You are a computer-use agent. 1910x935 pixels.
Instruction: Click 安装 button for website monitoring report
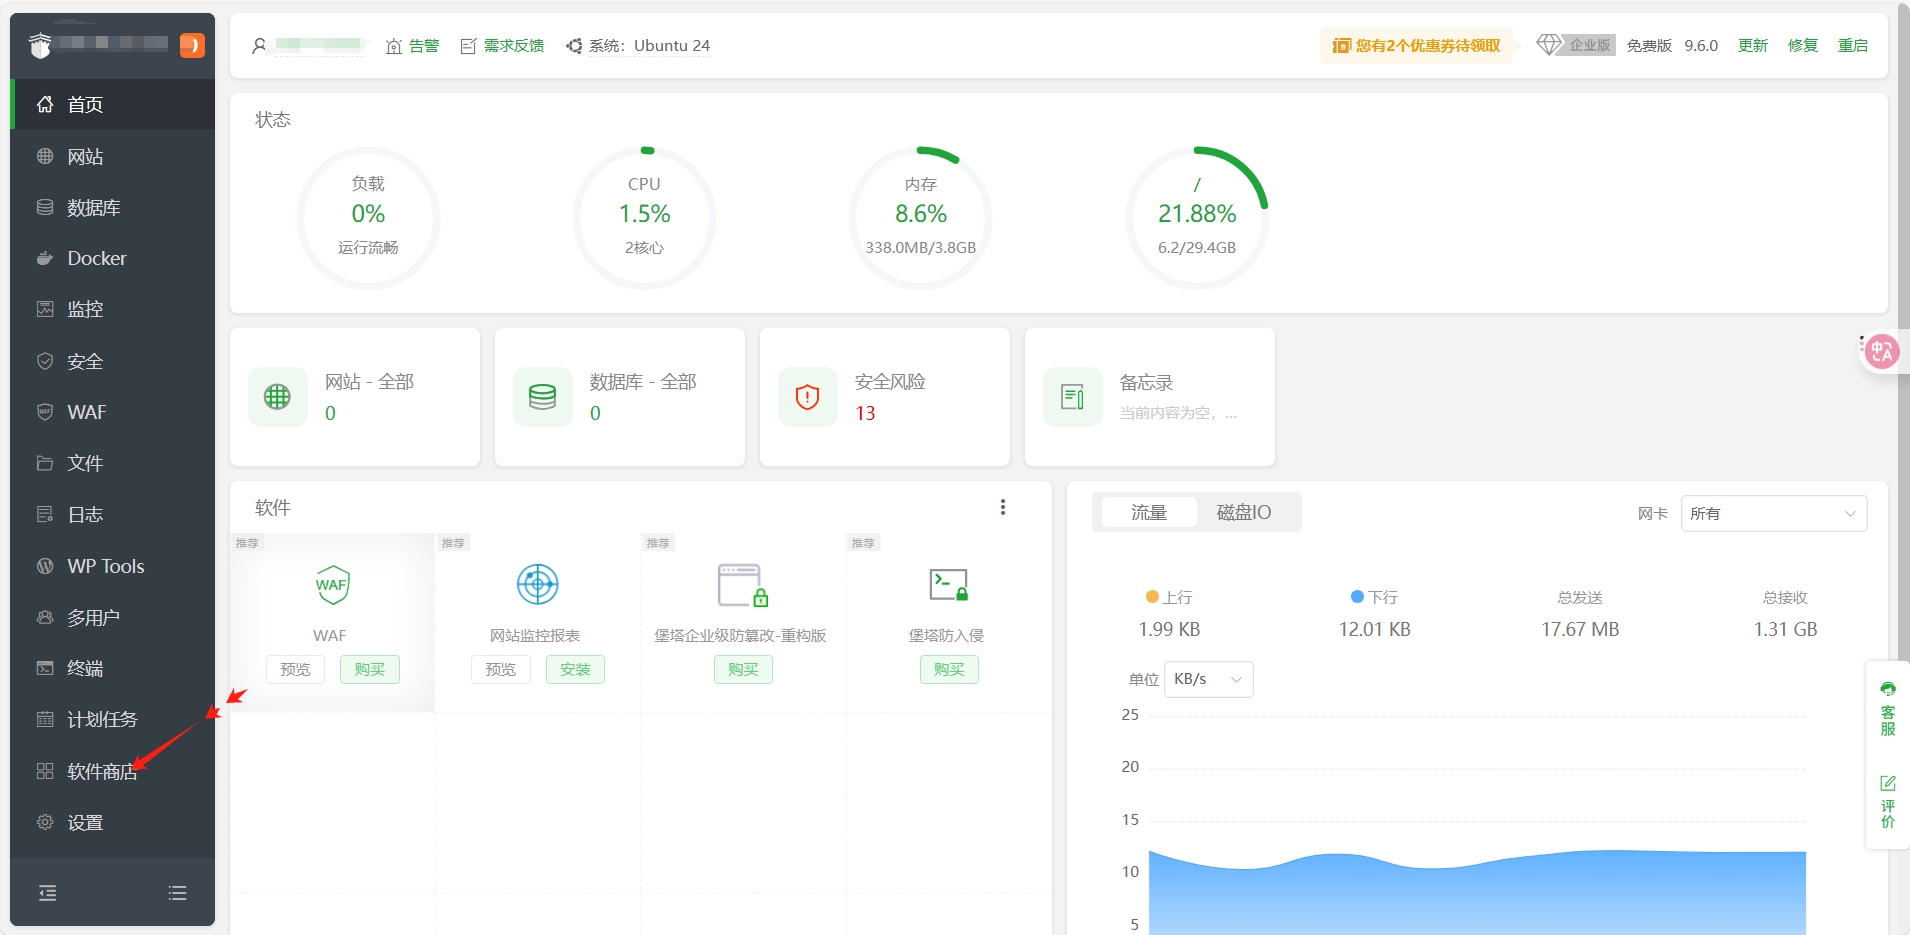click(575, 669)
